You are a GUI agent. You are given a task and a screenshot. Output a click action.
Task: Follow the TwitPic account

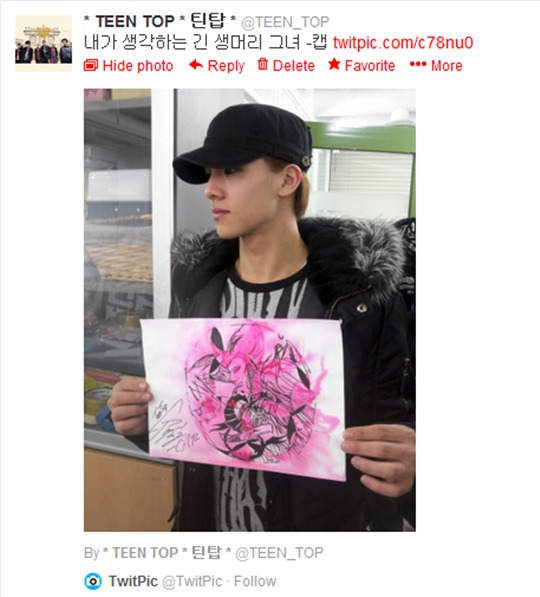click(x=255, y=581)
